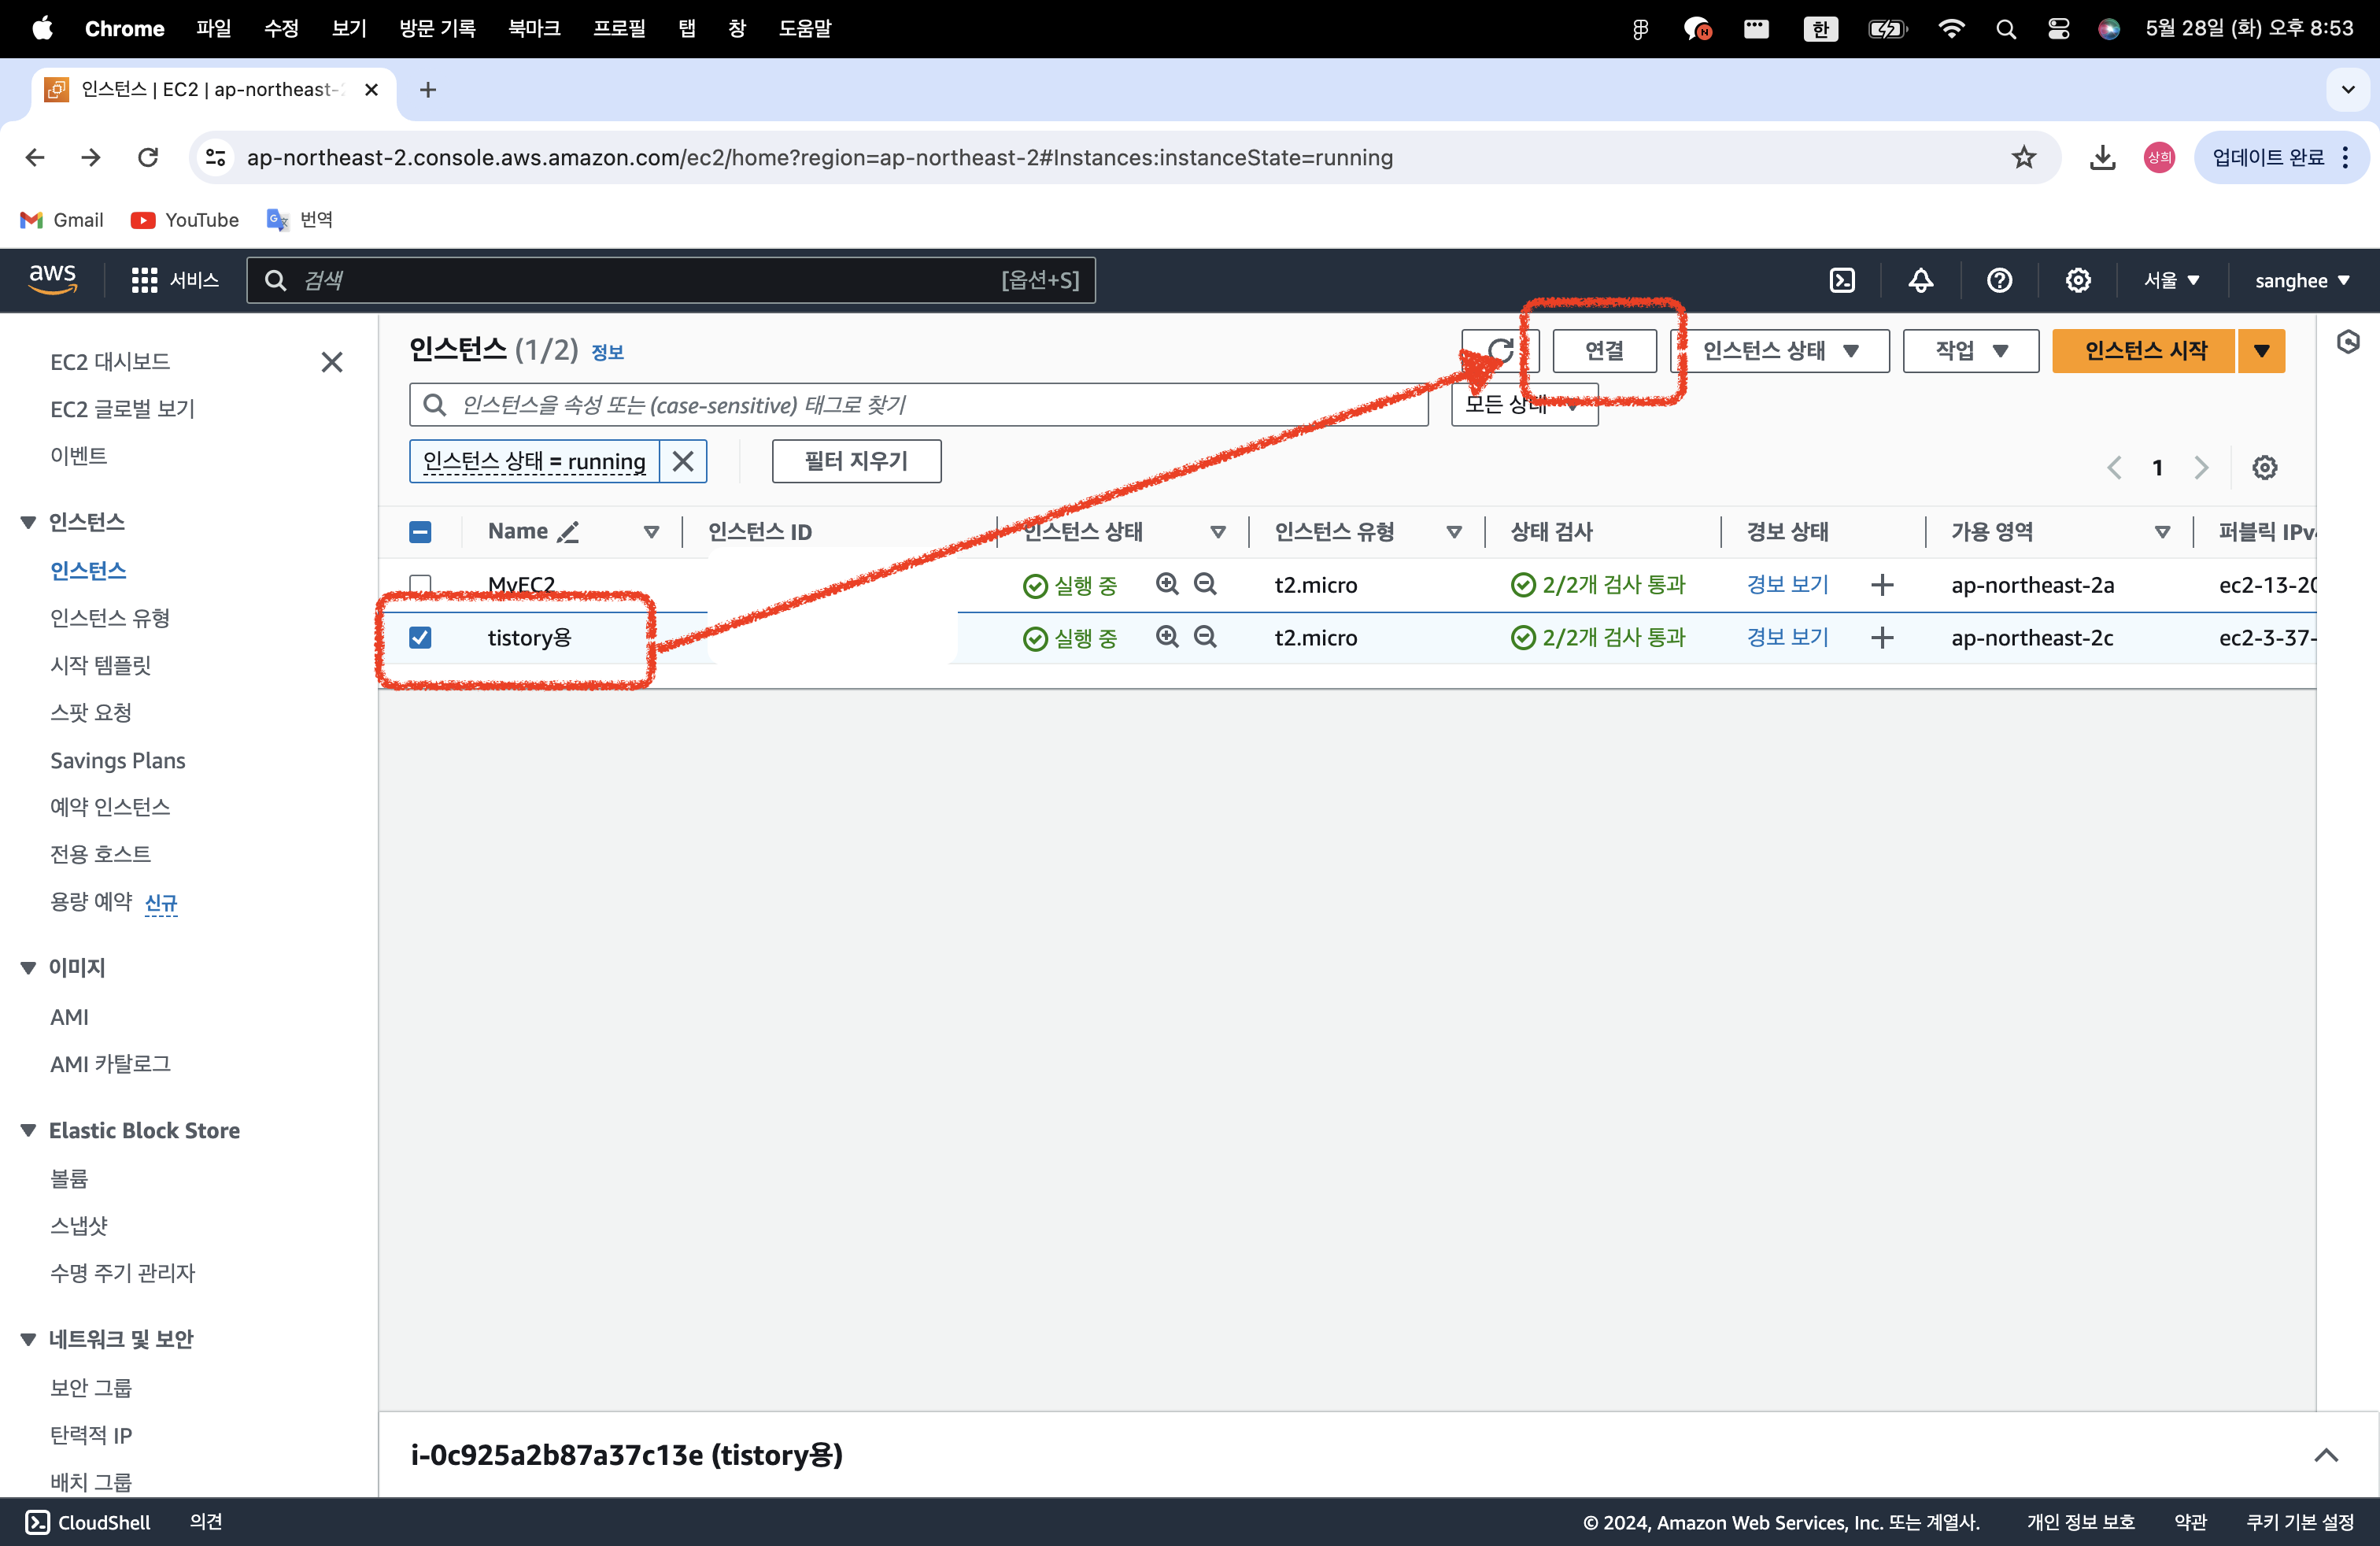Open table preferences gear icon

[x=2264, y=468]
